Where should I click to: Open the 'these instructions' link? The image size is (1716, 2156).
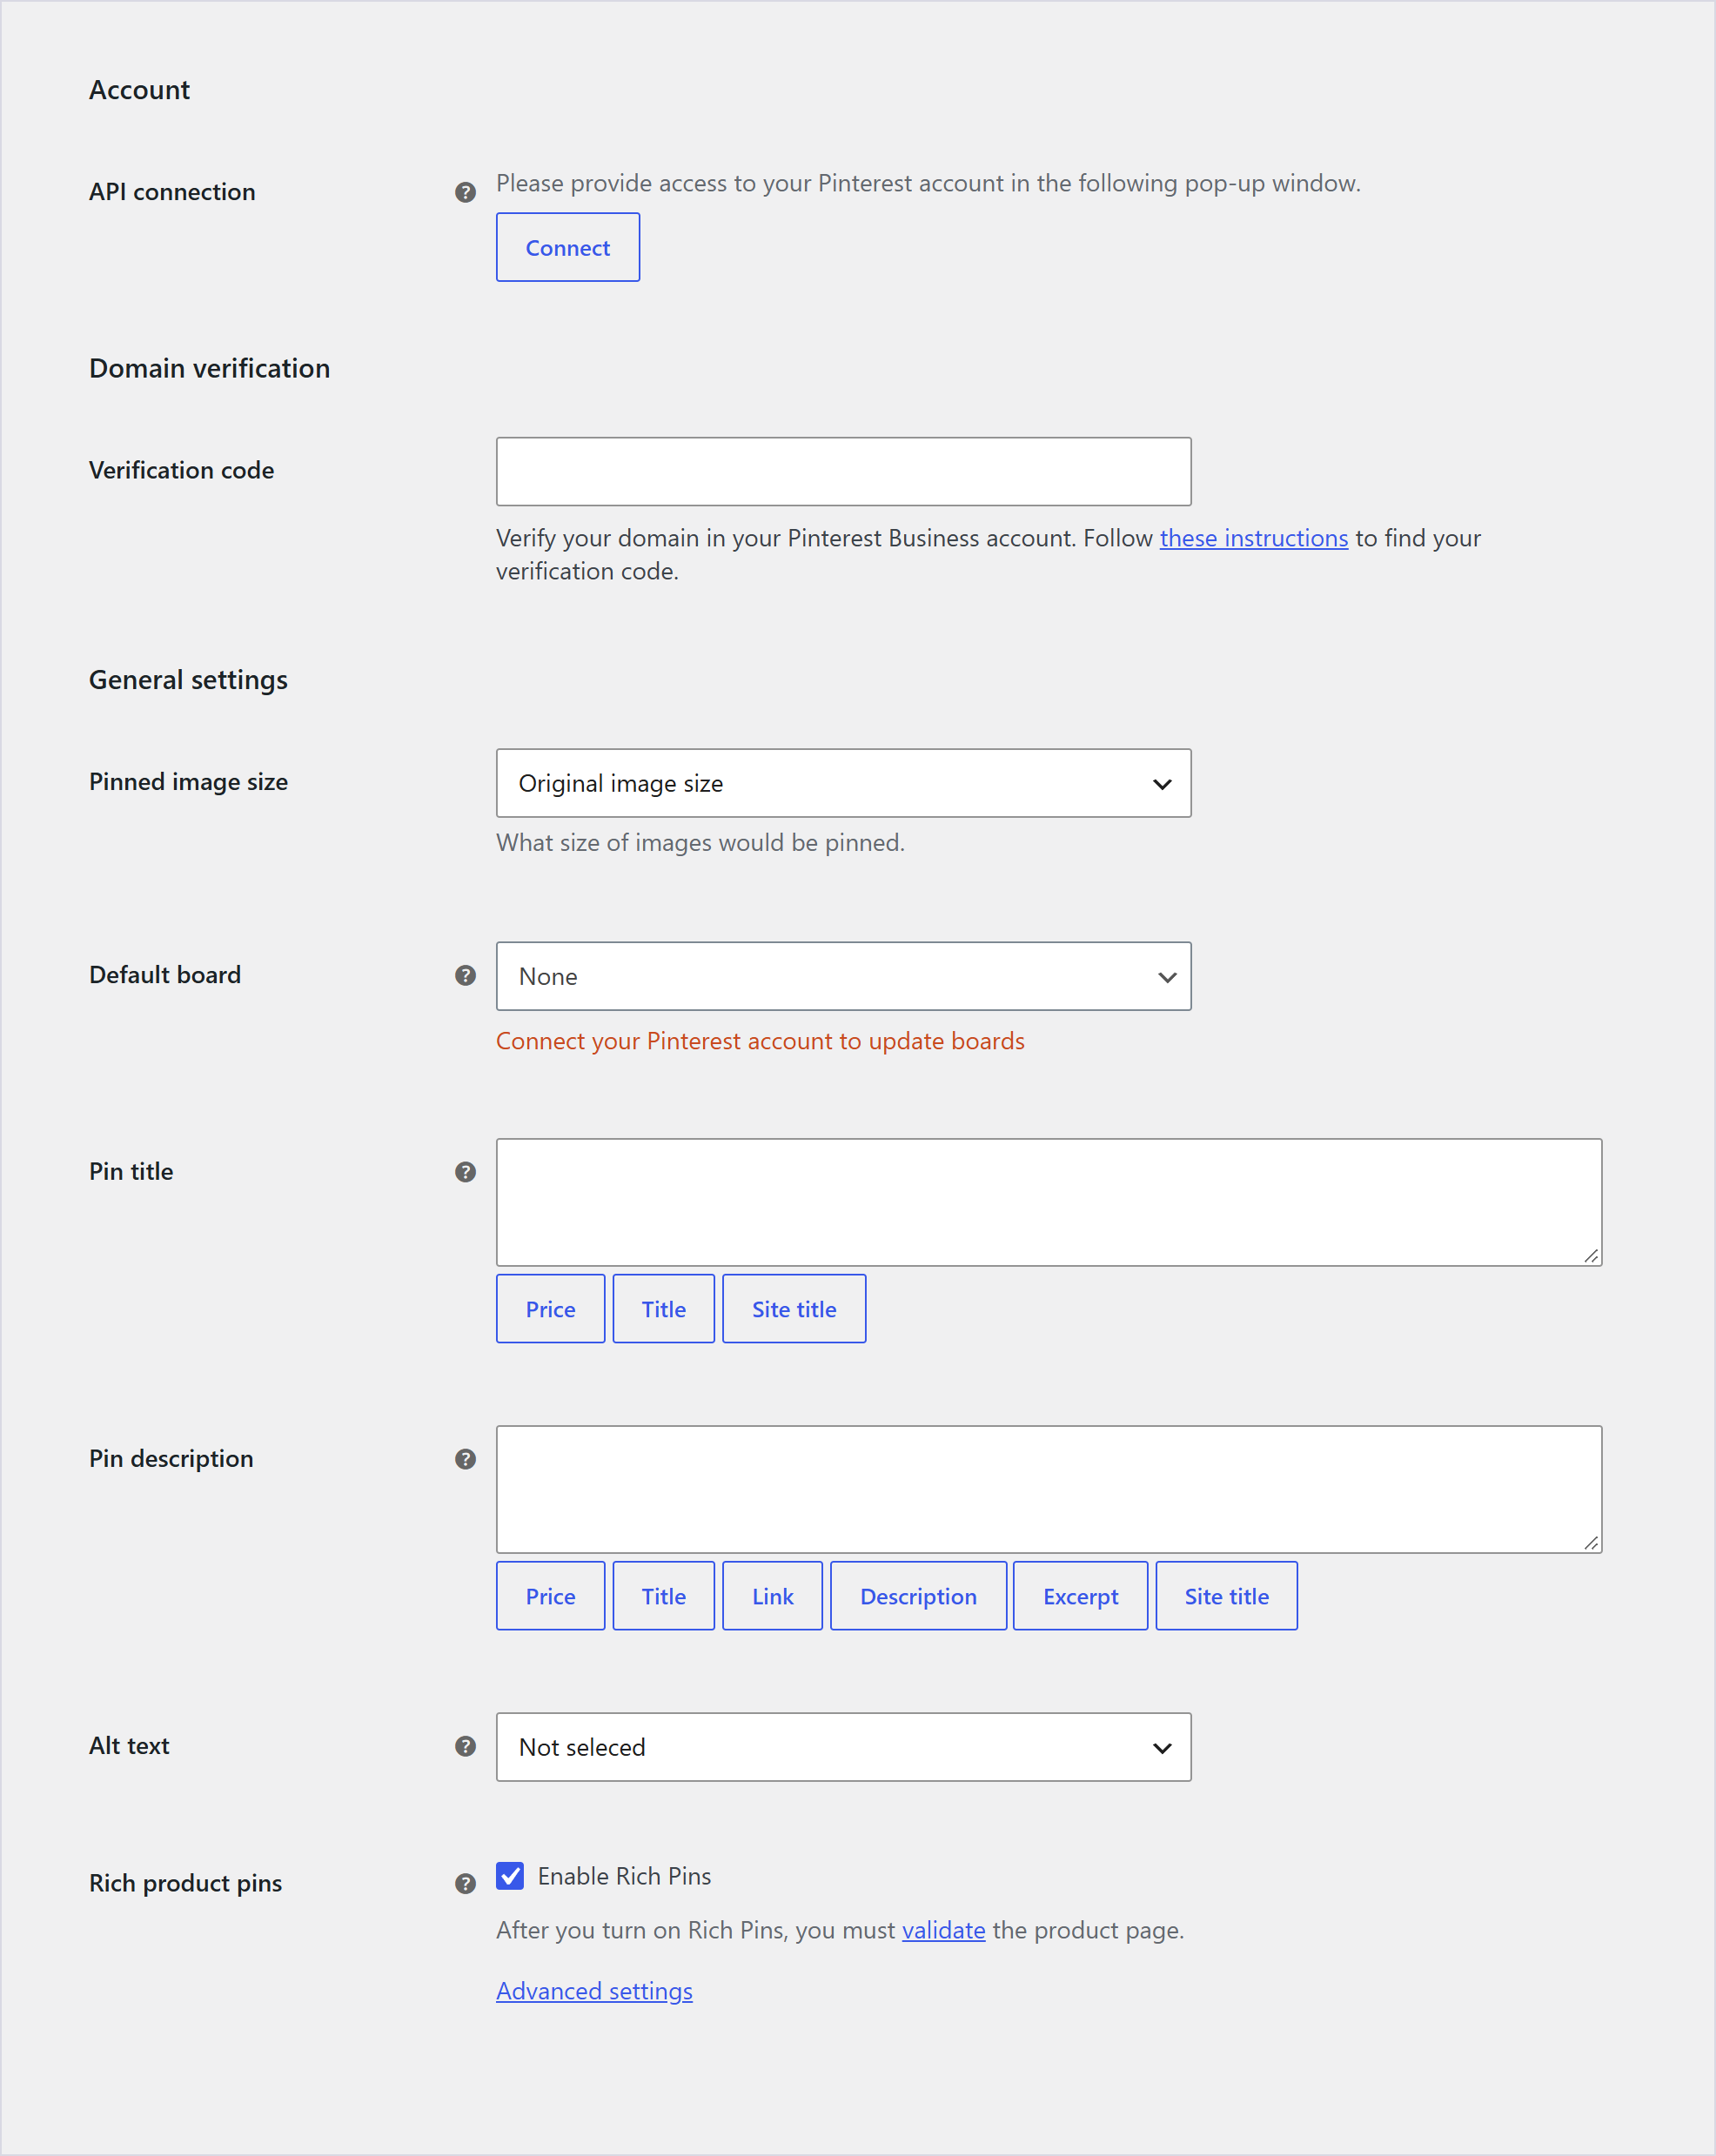tap(1254, 538)
